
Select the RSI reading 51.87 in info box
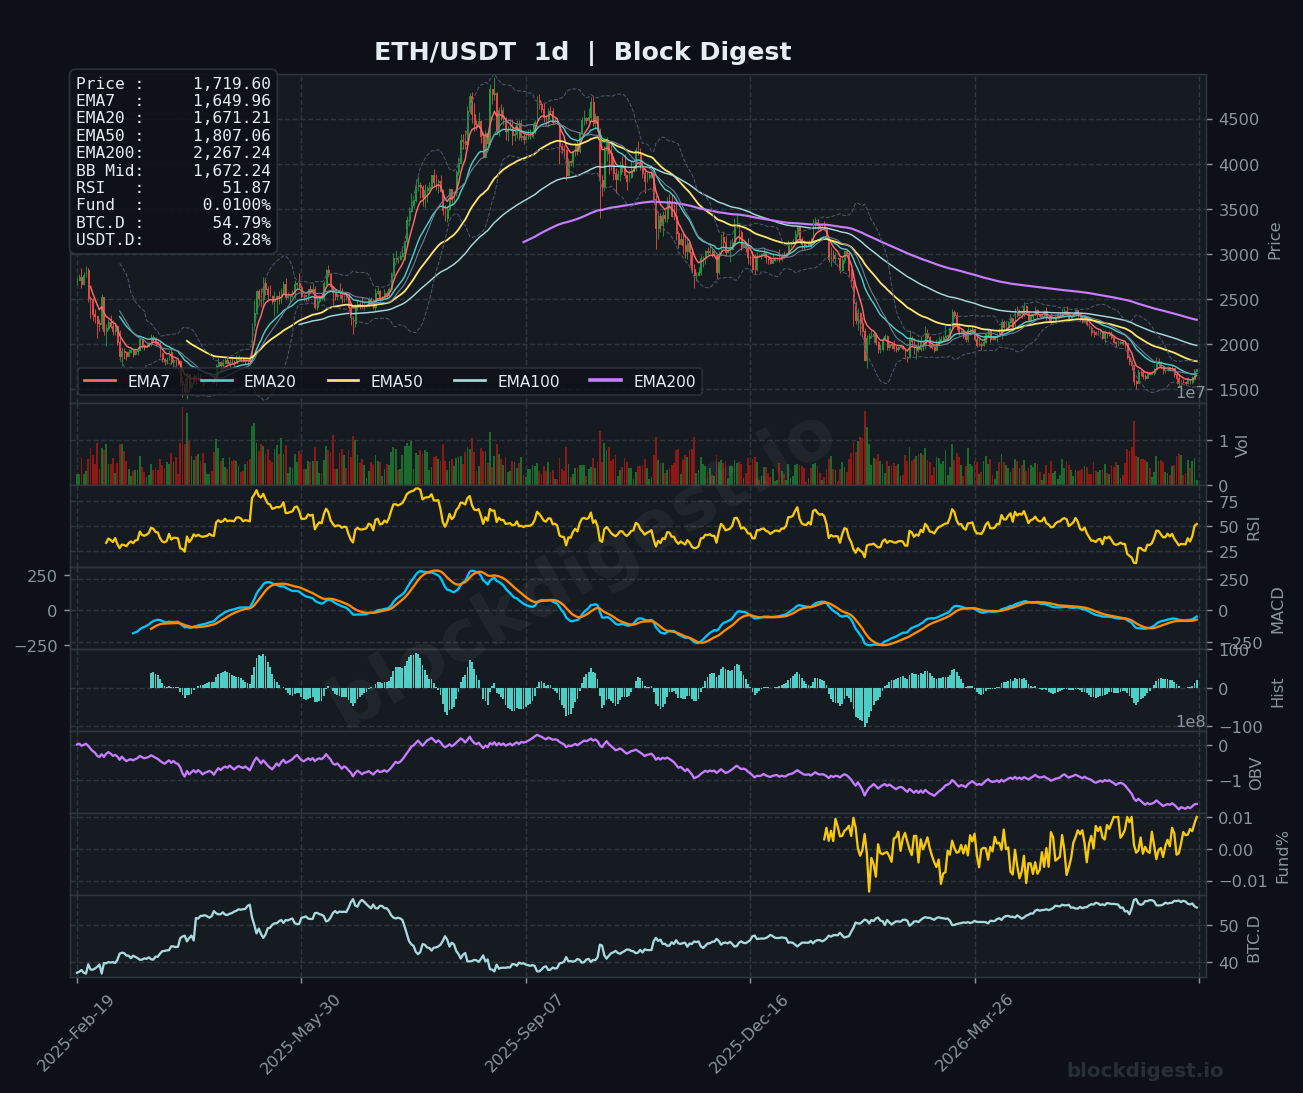246,188
